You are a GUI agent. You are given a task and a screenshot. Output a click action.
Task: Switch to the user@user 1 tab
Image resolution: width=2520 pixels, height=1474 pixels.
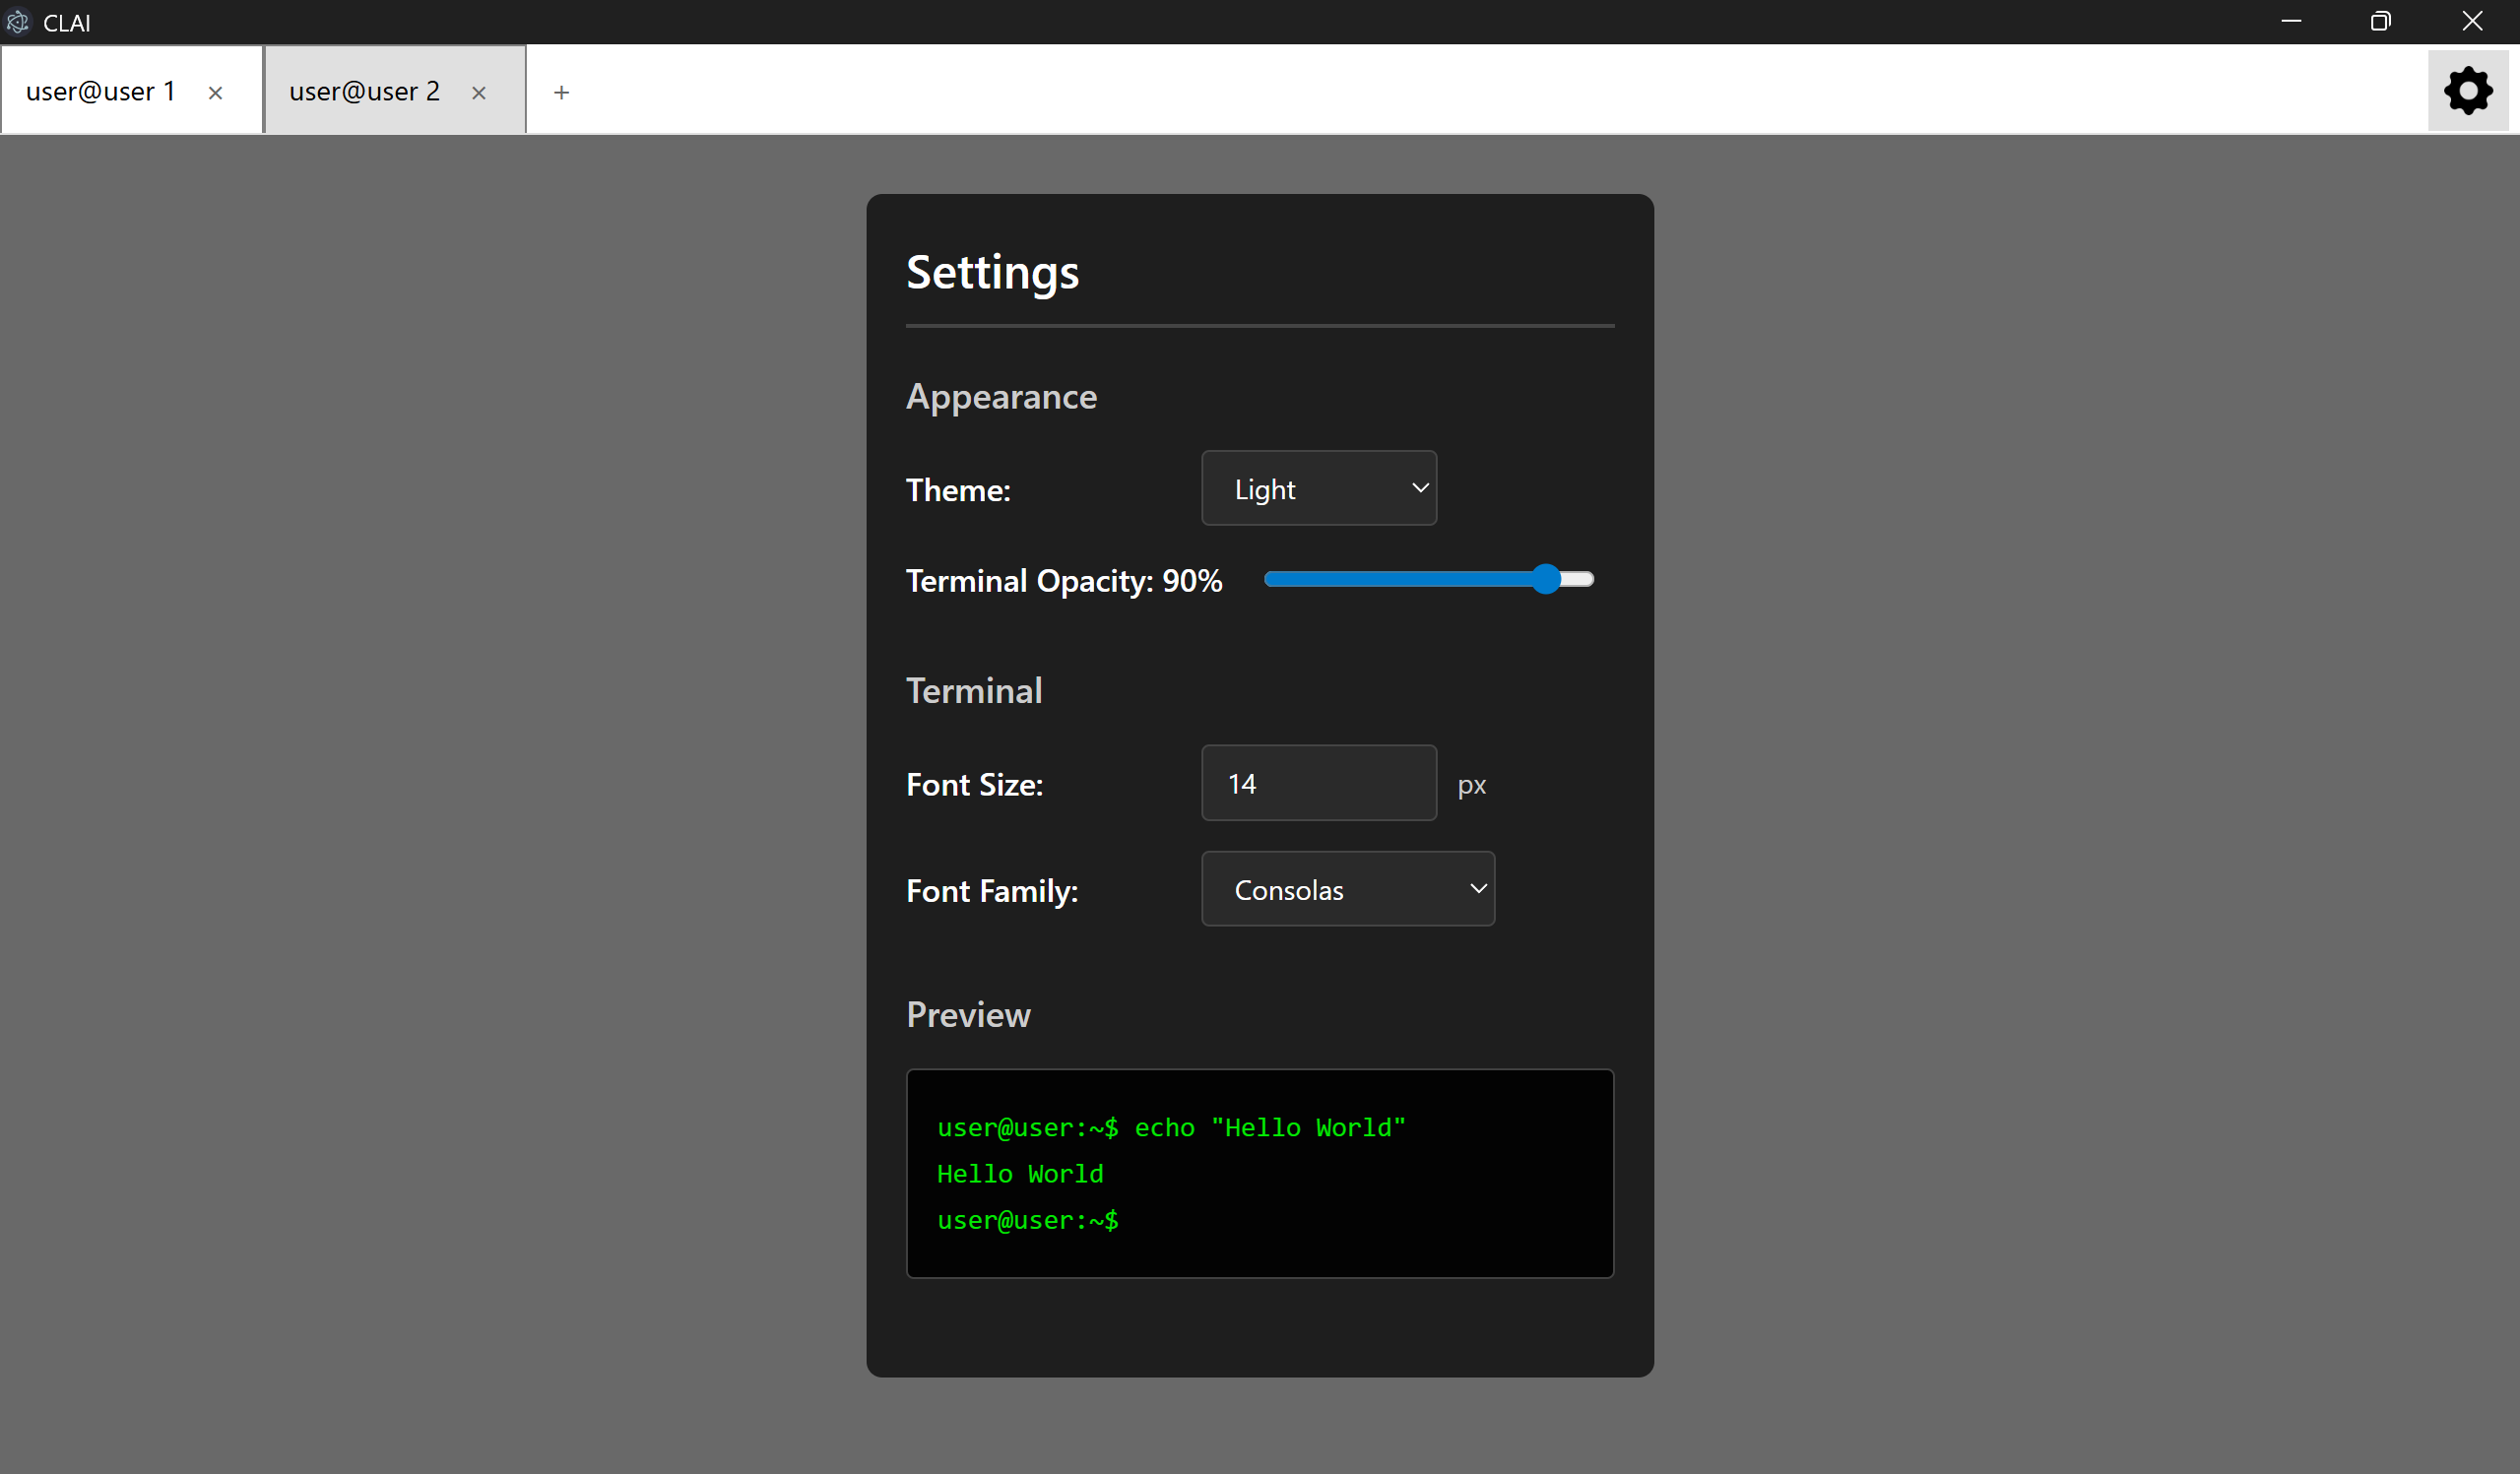coord(100,92)
